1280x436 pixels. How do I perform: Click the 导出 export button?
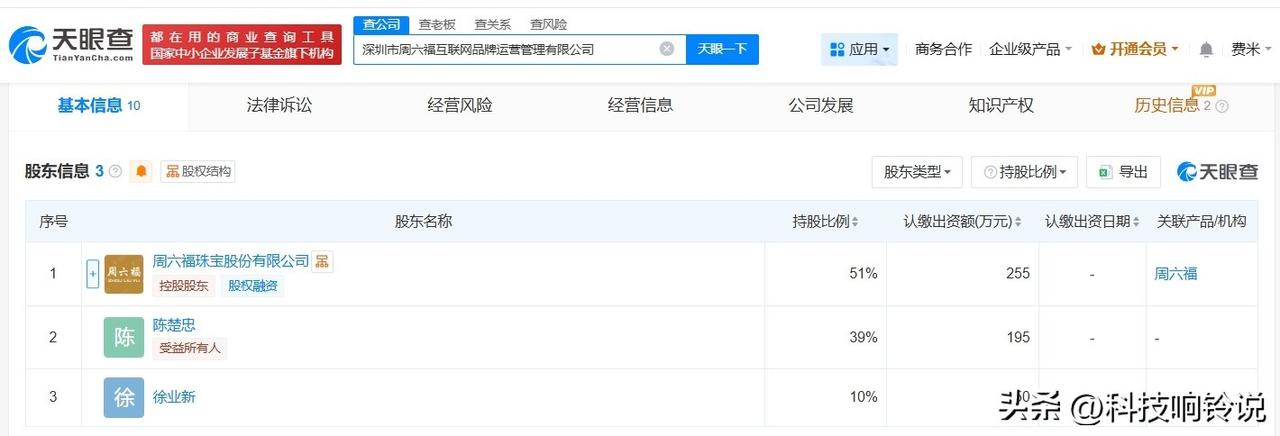click(x=1123, y=172)
